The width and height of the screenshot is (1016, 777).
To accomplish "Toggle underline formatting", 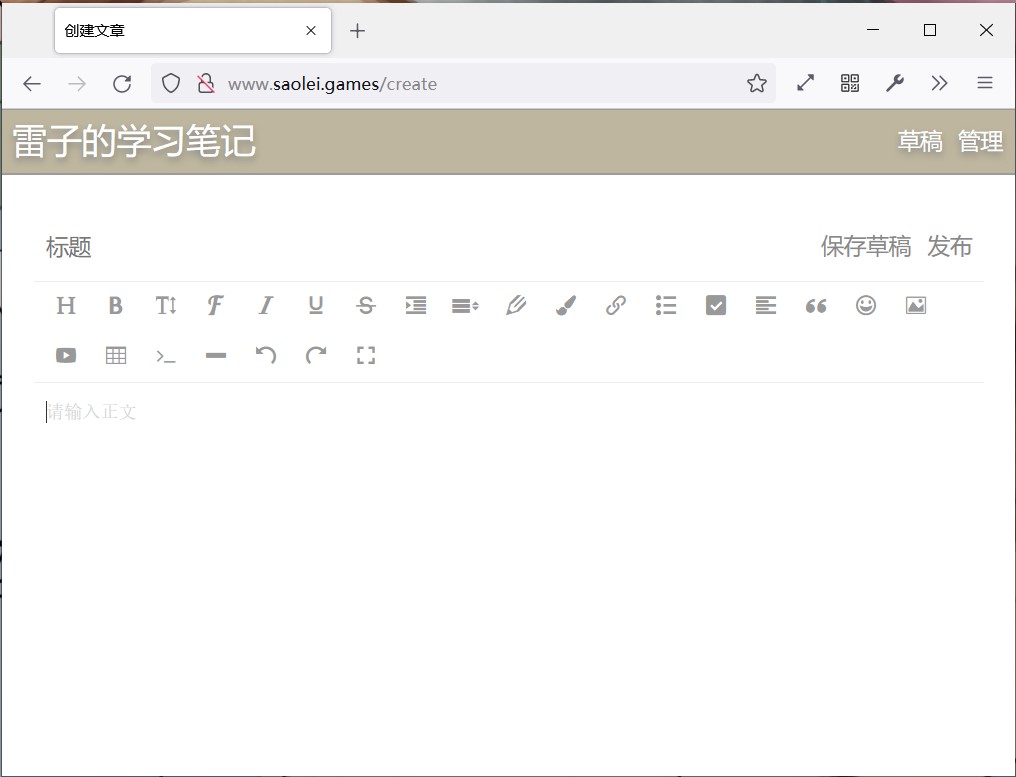I will (316, 306).
